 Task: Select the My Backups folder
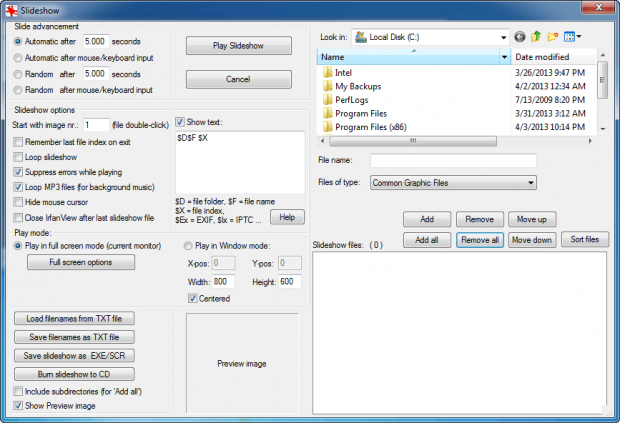click(352, 86)
